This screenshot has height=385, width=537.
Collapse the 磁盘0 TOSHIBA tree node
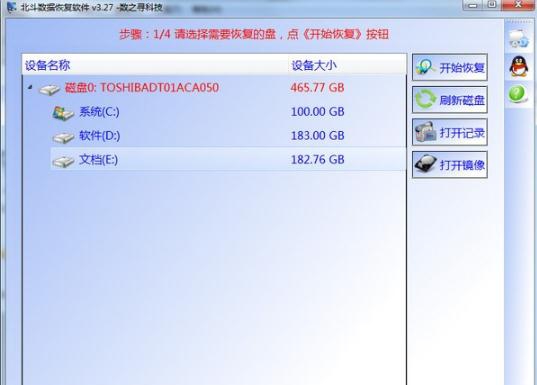pos(30,87)
